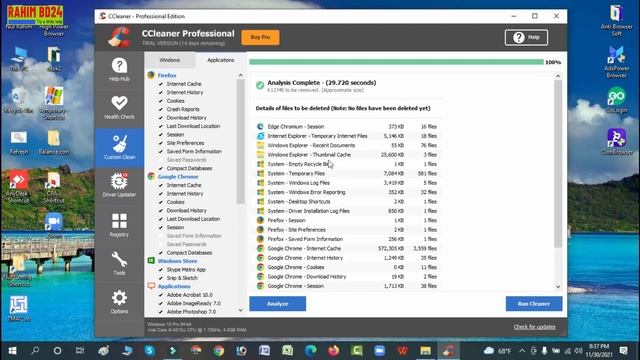Image resolution: width=640 pixels, height=360 pixels.
Task: Click the Run Cleaner button
Action: point(533,304)
